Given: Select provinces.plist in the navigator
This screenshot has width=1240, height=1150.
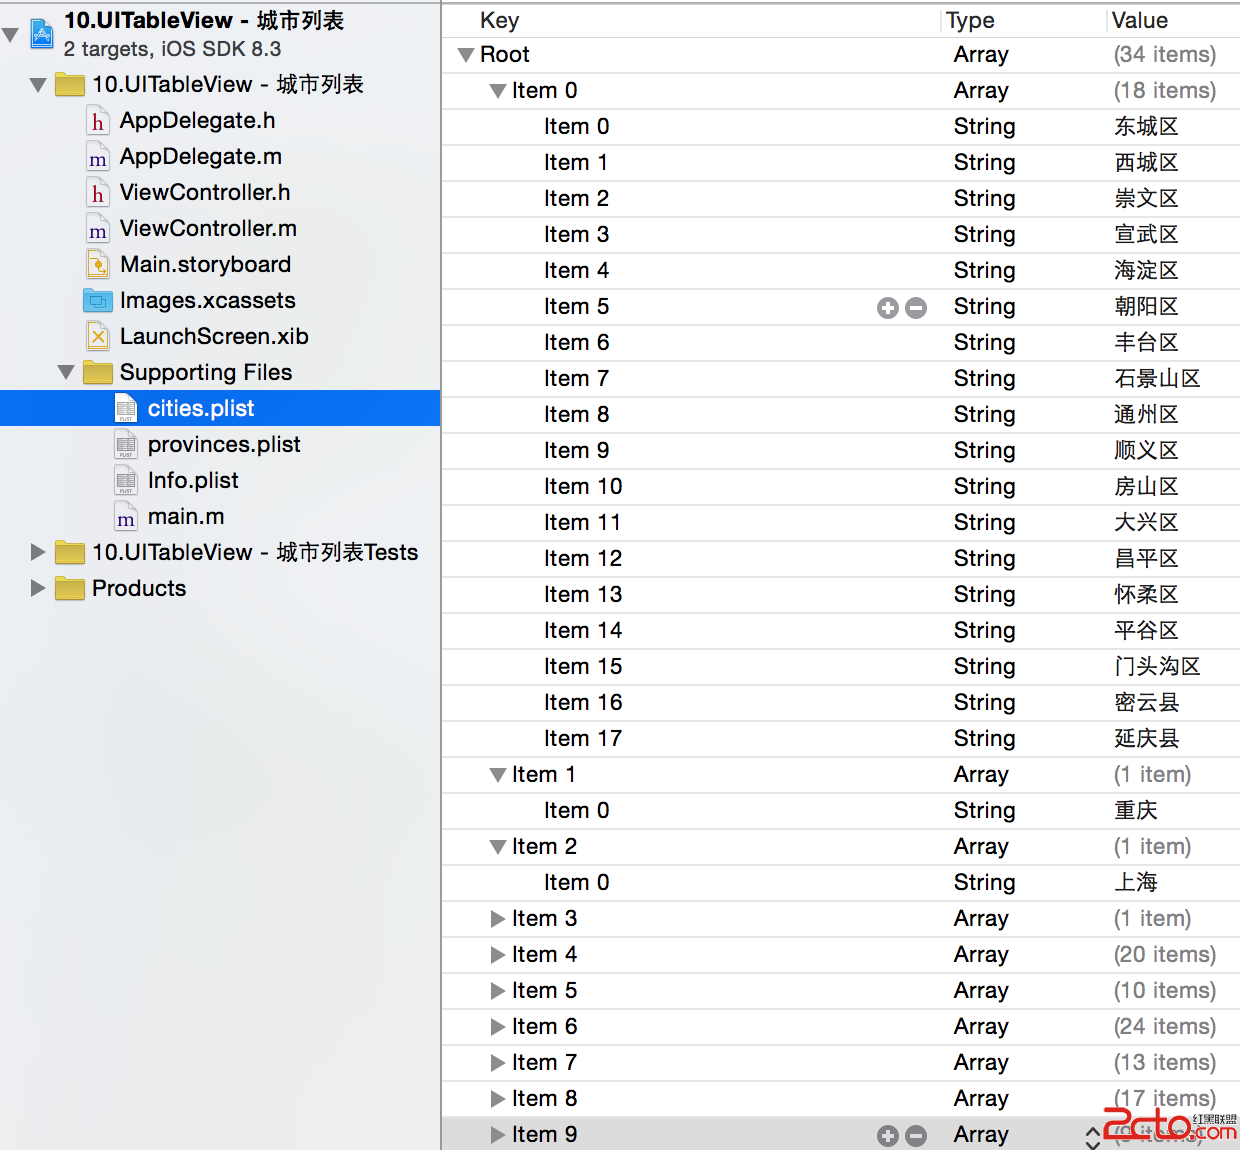Looking at the screenshot, I should coord(224,445).
